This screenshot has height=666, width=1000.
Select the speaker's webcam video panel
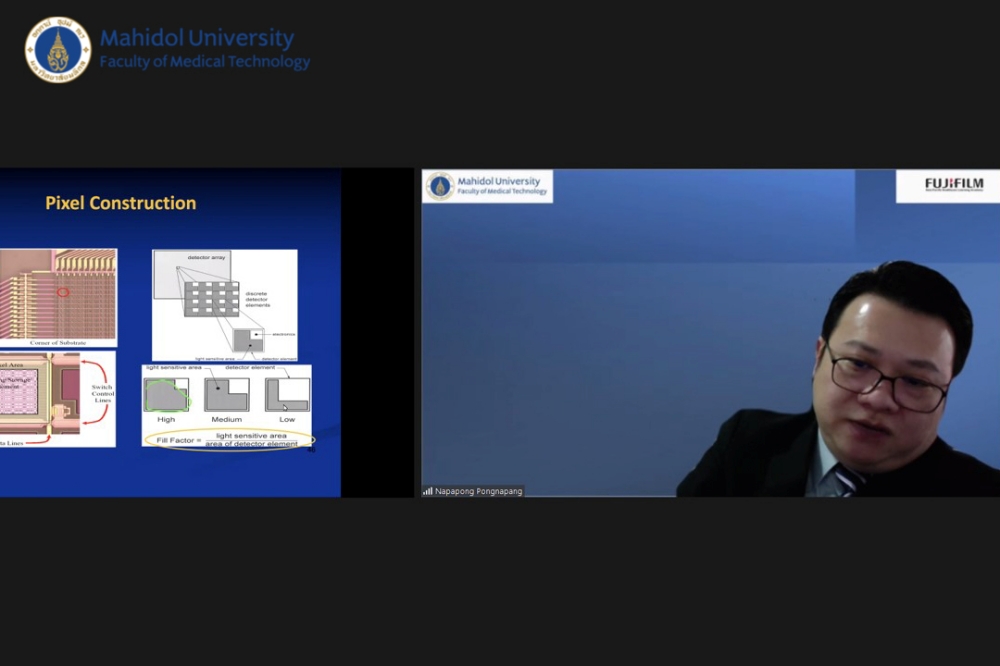click(710, 333)
